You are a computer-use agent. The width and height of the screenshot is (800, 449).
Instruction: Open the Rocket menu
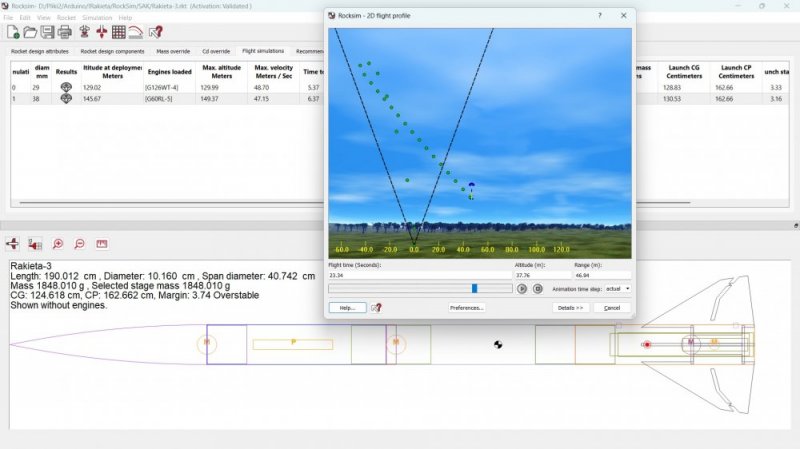[66, 18]
